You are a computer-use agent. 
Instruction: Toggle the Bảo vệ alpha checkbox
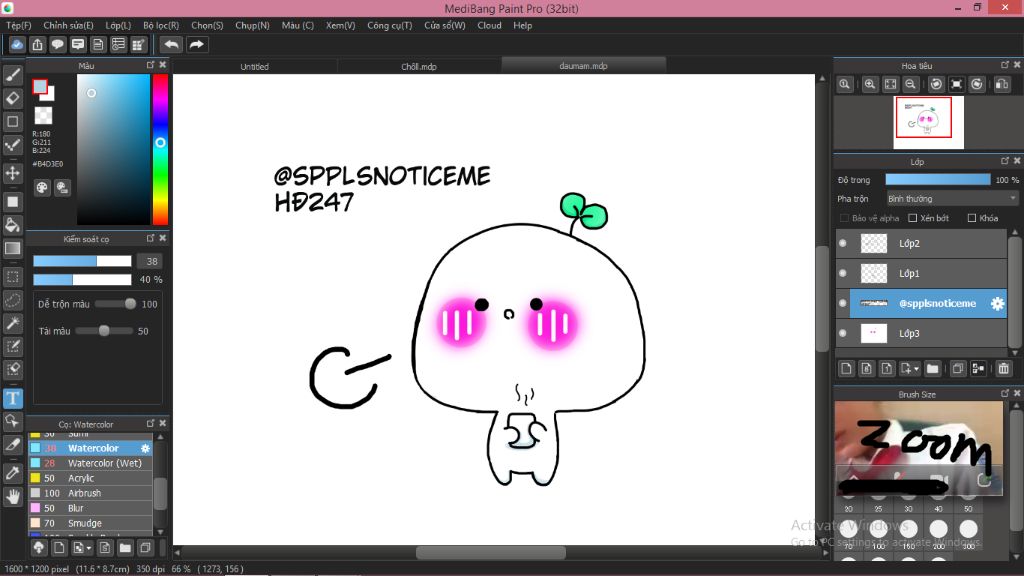(844, 218)
